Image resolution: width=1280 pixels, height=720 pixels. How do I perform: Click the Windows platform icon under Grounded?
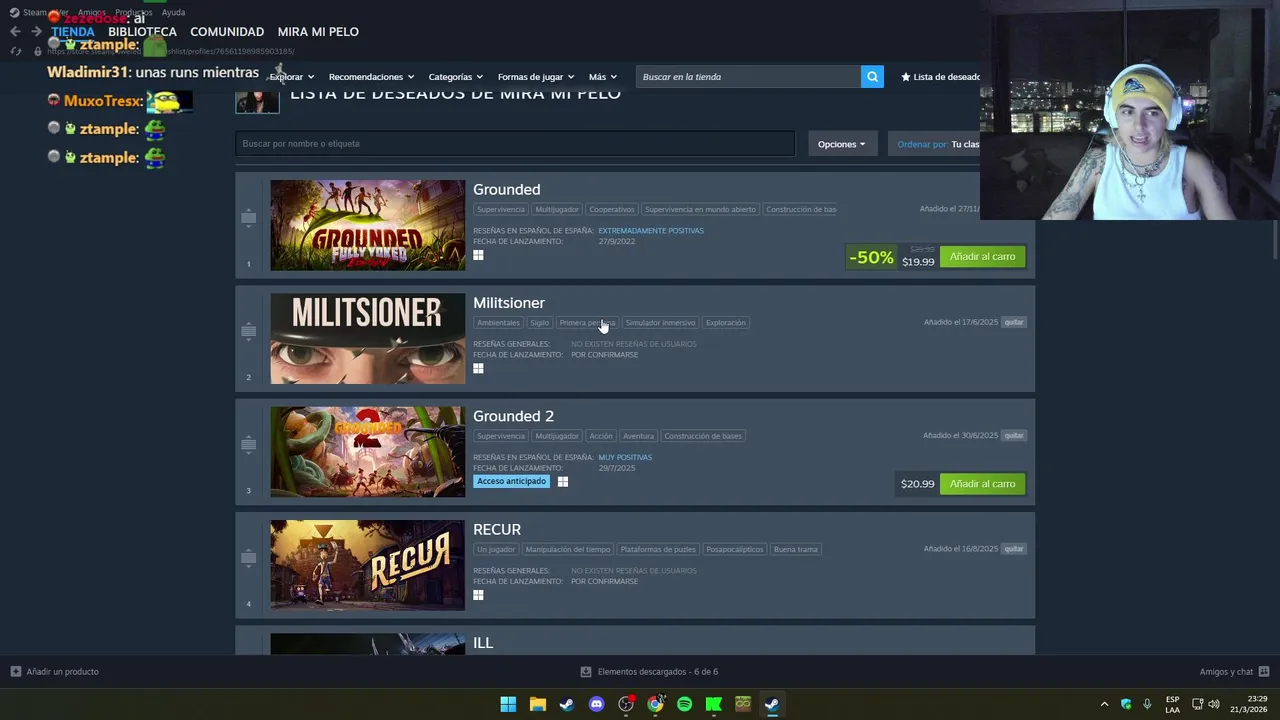(478, 255)
